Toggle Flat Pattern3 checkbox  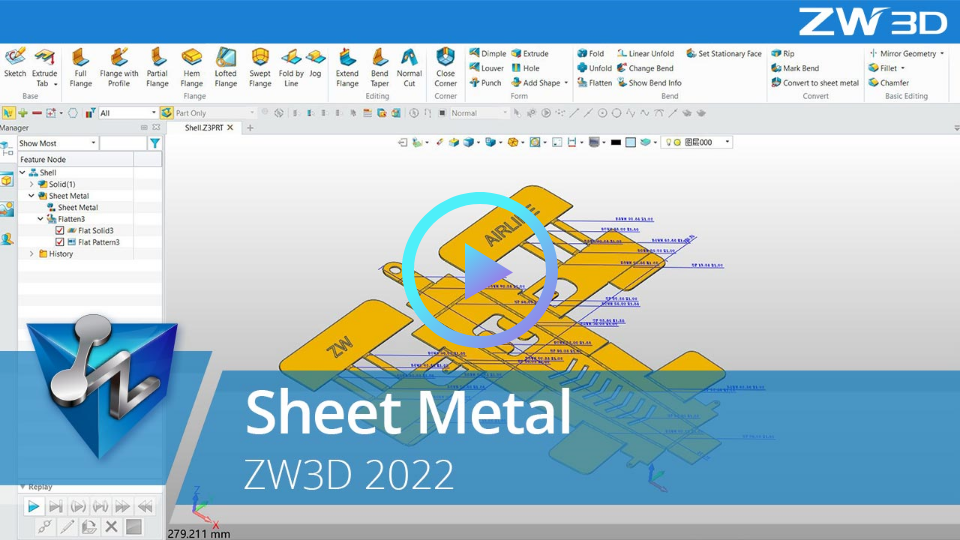[59, 242]
